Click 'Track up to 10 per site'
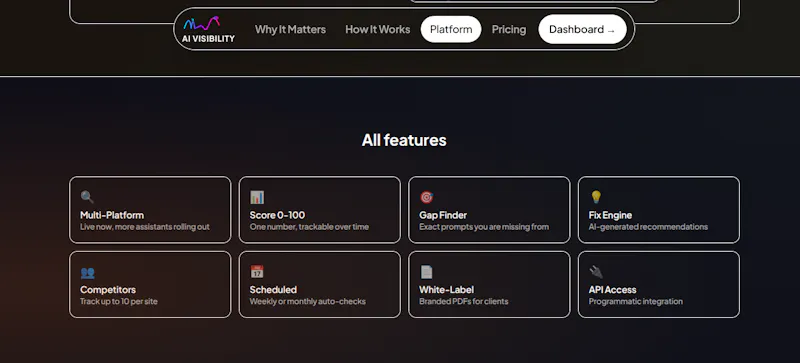Screen dimensions: 800x363 (x=119, y=301)
